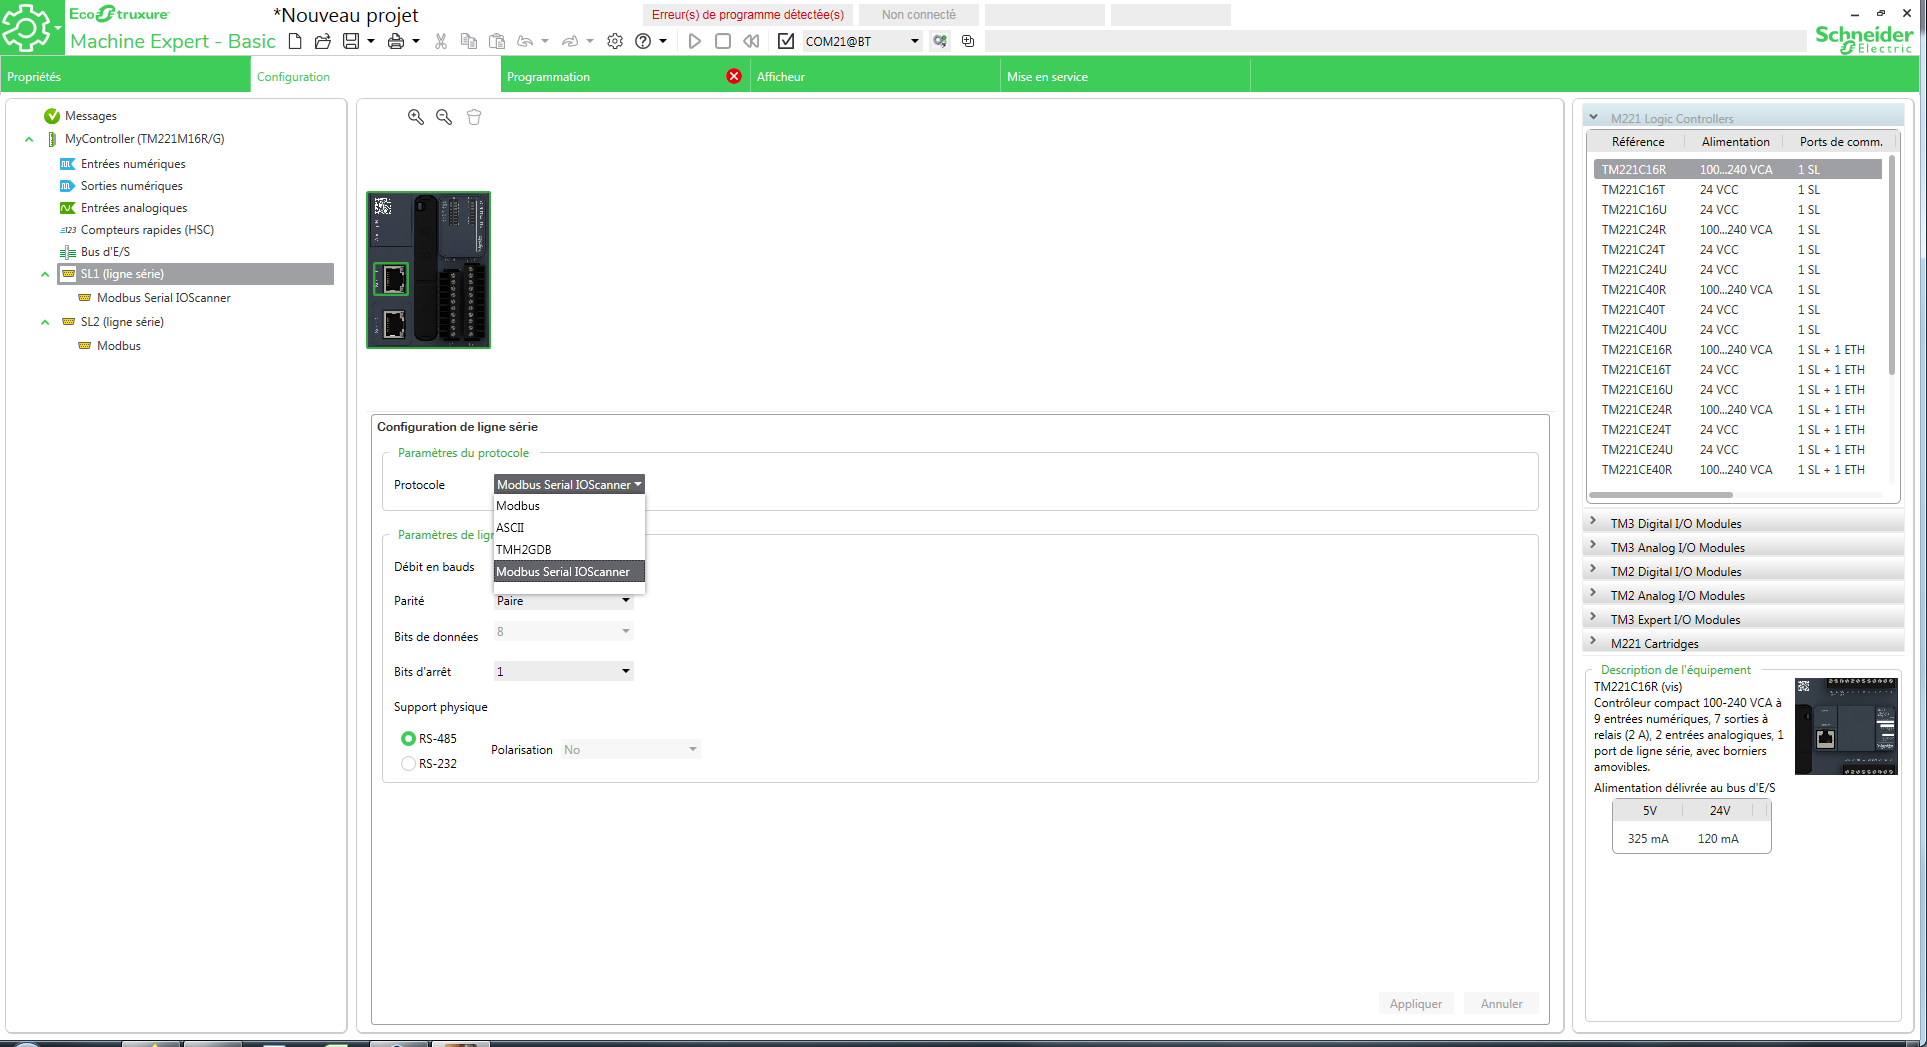The image size is (1927, 1047).
Task: Click the overlapping squares simulator icon
Action: coord(968,41)
